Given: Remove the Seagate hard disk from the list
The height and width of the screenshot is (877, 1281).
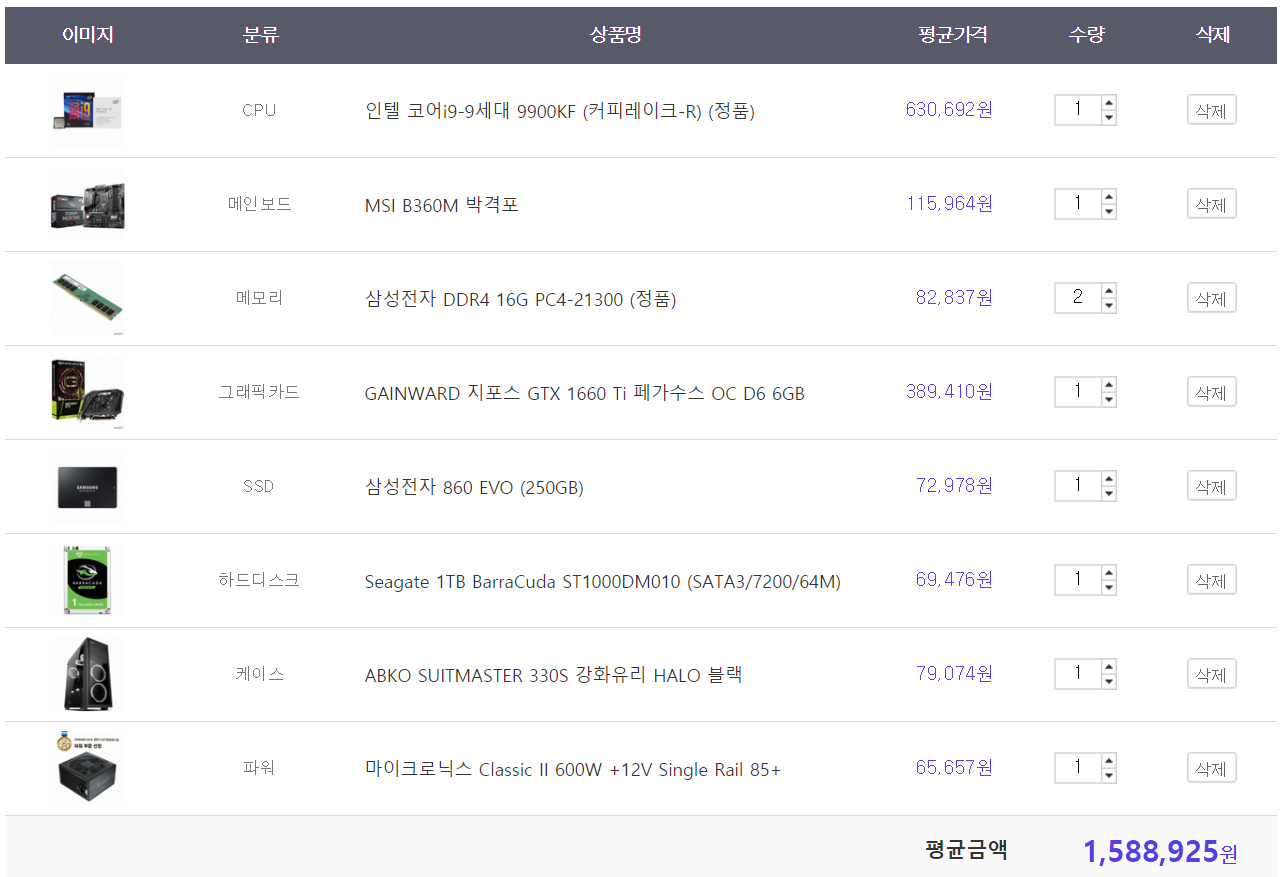Looking at the screenshot, I should [x=1211, y=580].
